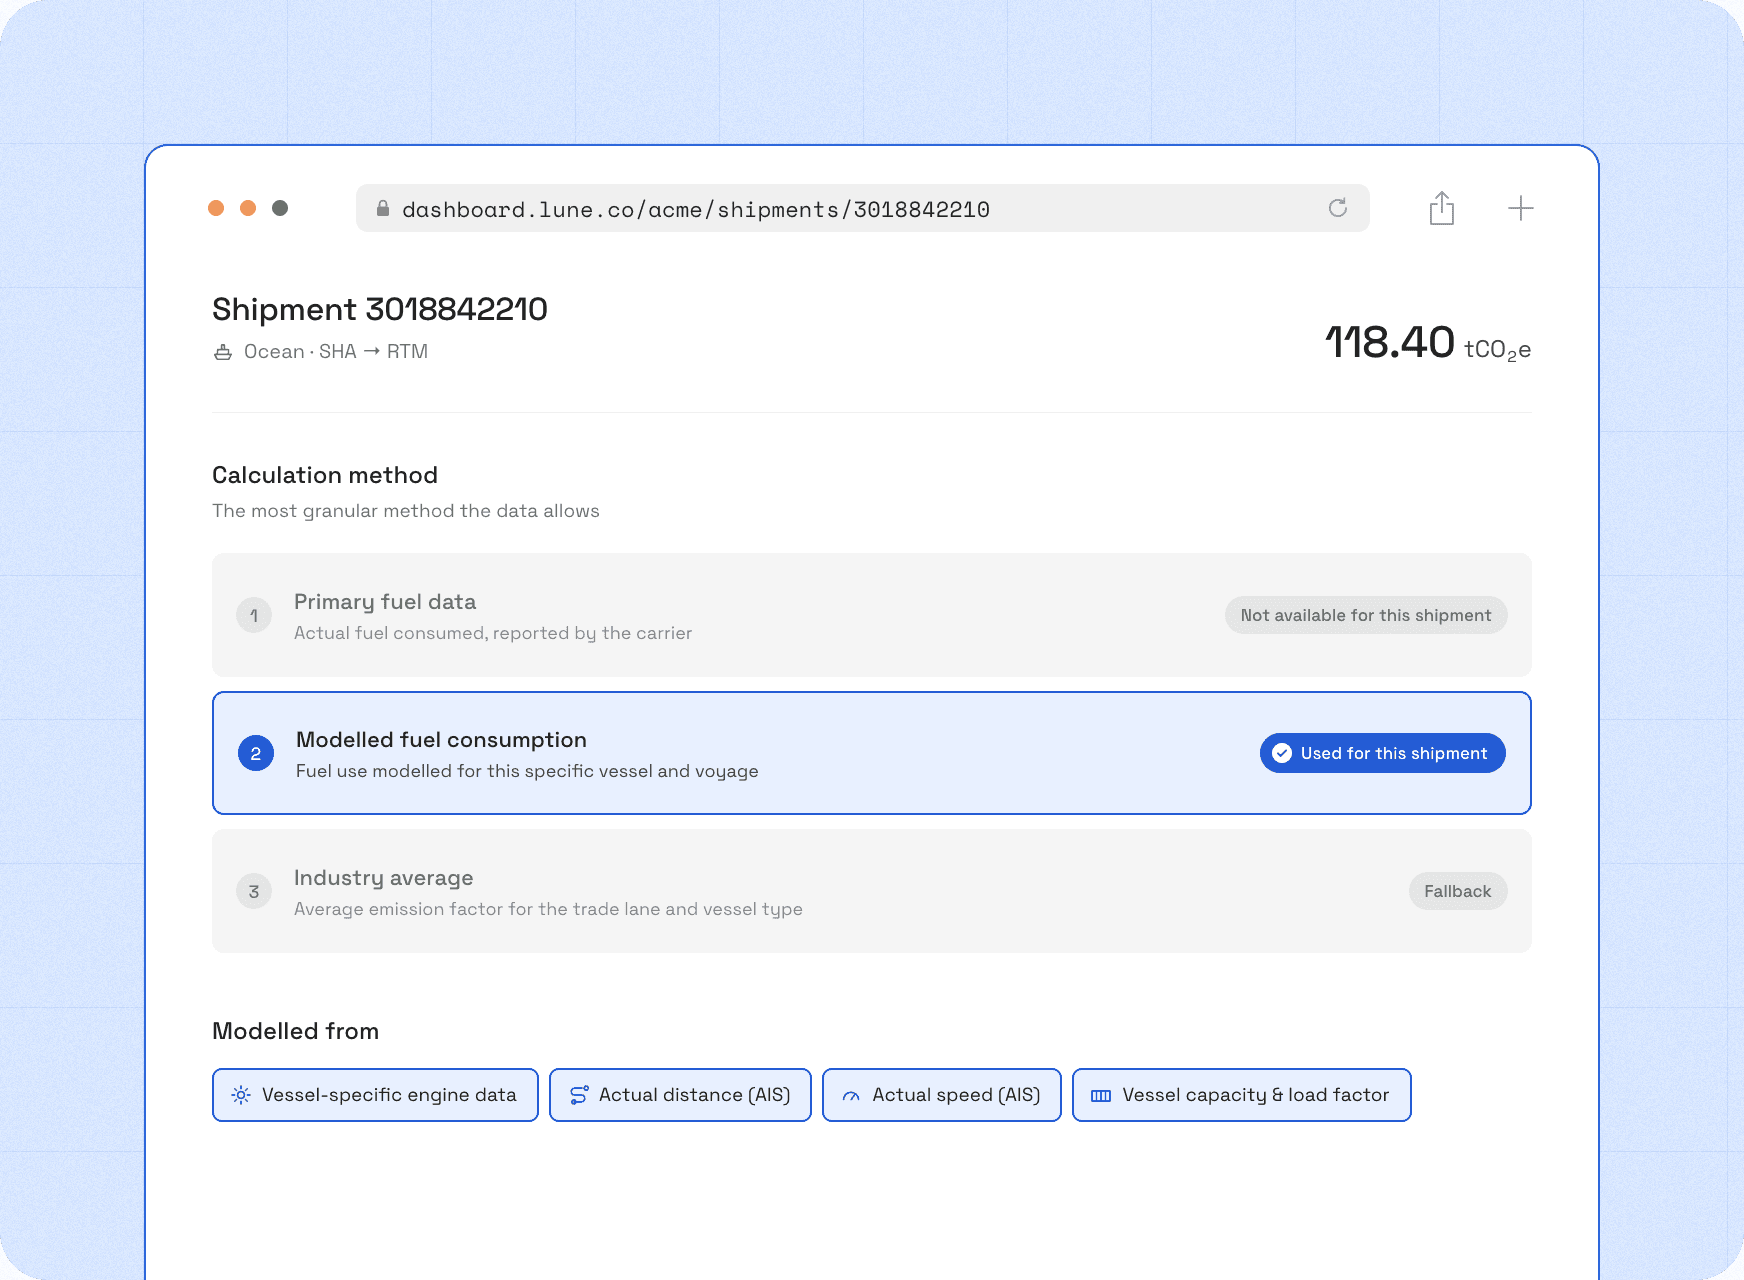
Task: Click the ship icon next to Ocean
Action: pyautogui.click(x=223, y=352)
